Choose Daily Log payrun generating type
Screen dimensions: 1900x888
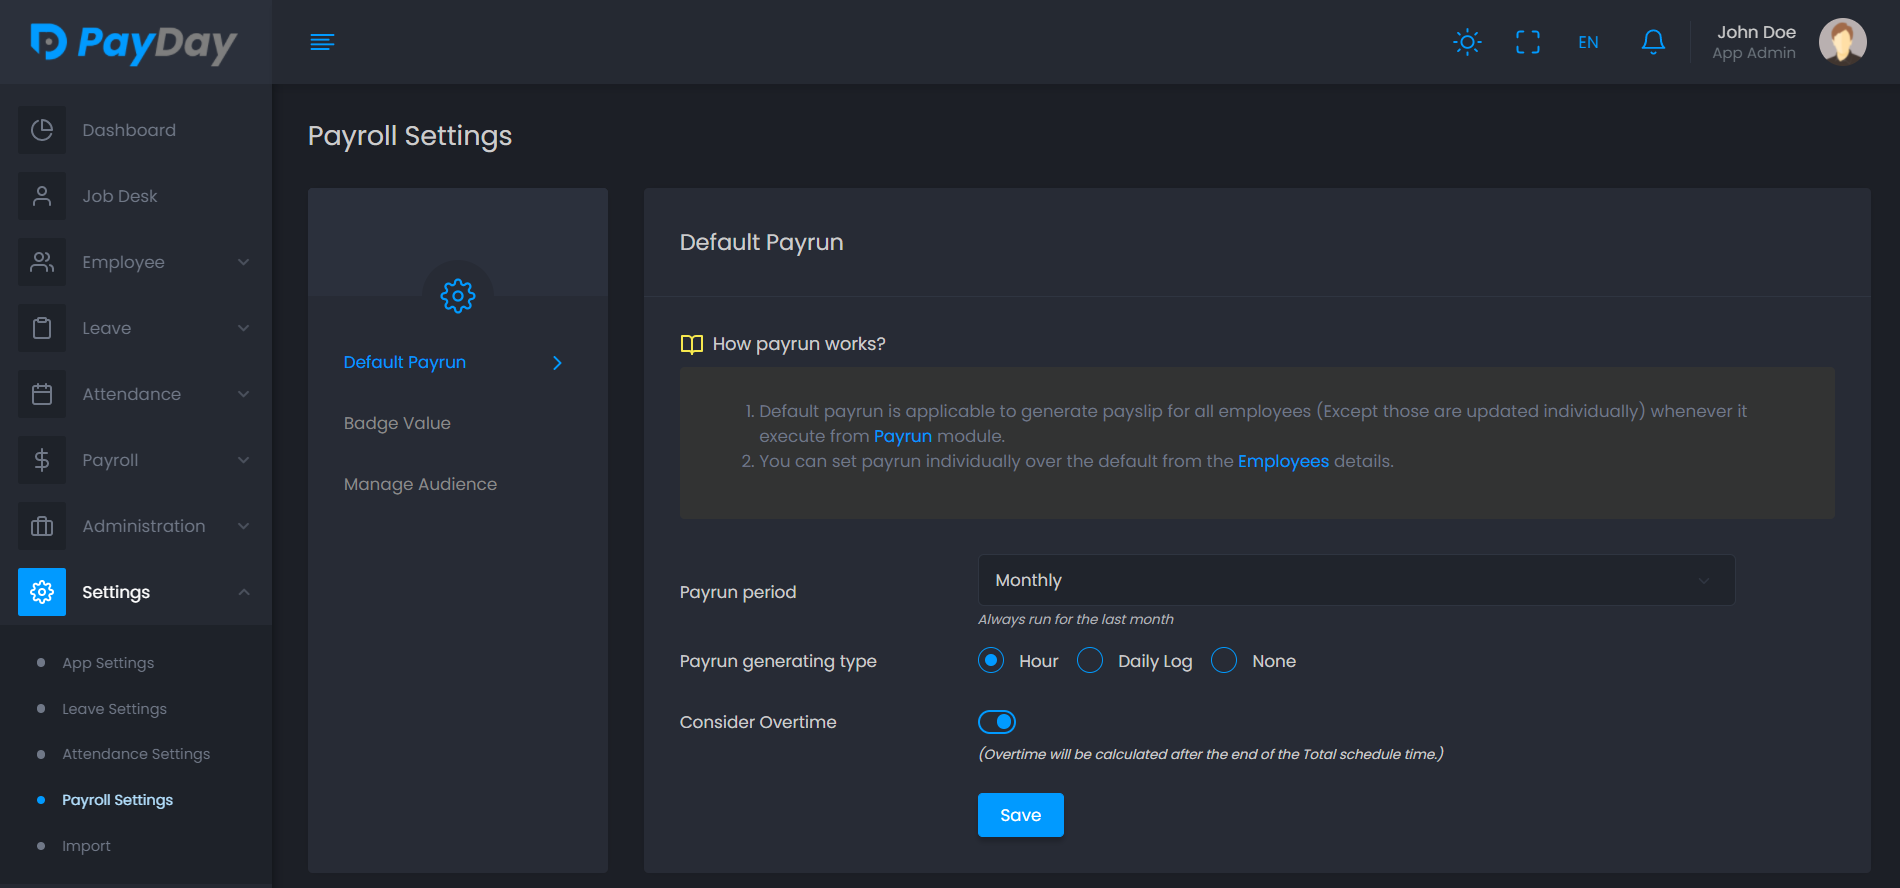1090,661
